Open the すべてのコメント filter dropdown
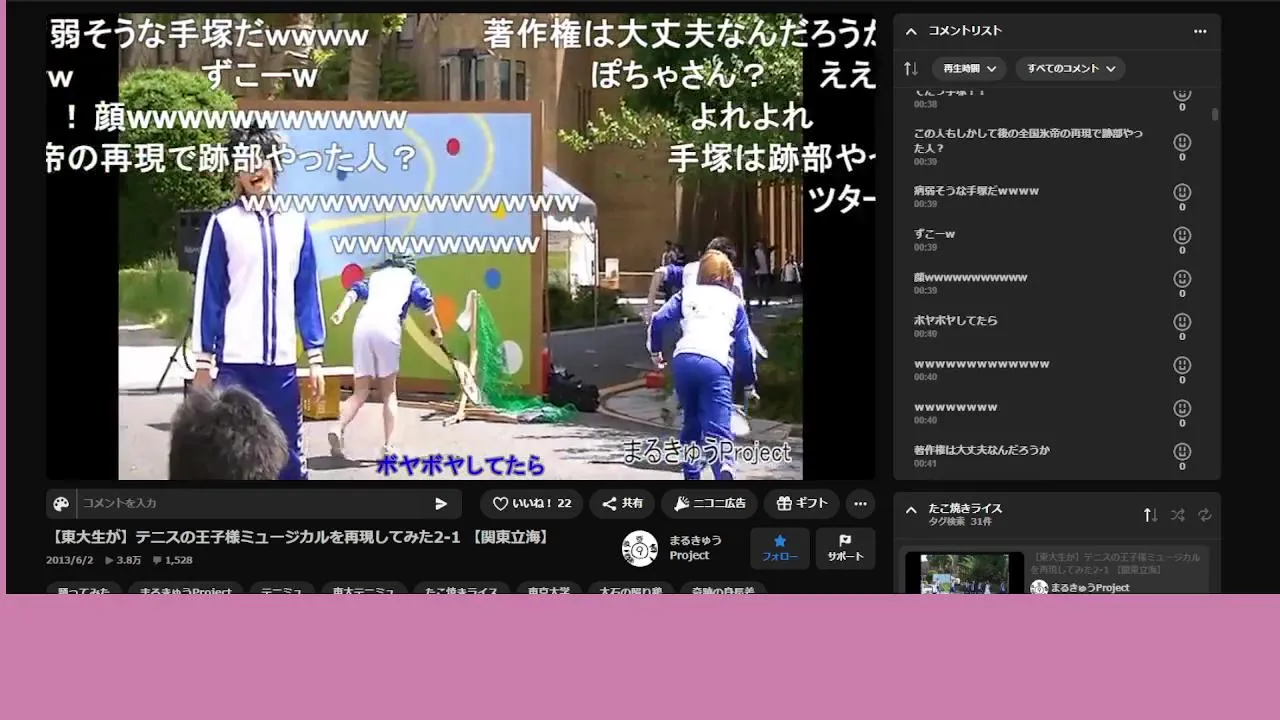This screenshot has width=1280, height=720. 1071,69
